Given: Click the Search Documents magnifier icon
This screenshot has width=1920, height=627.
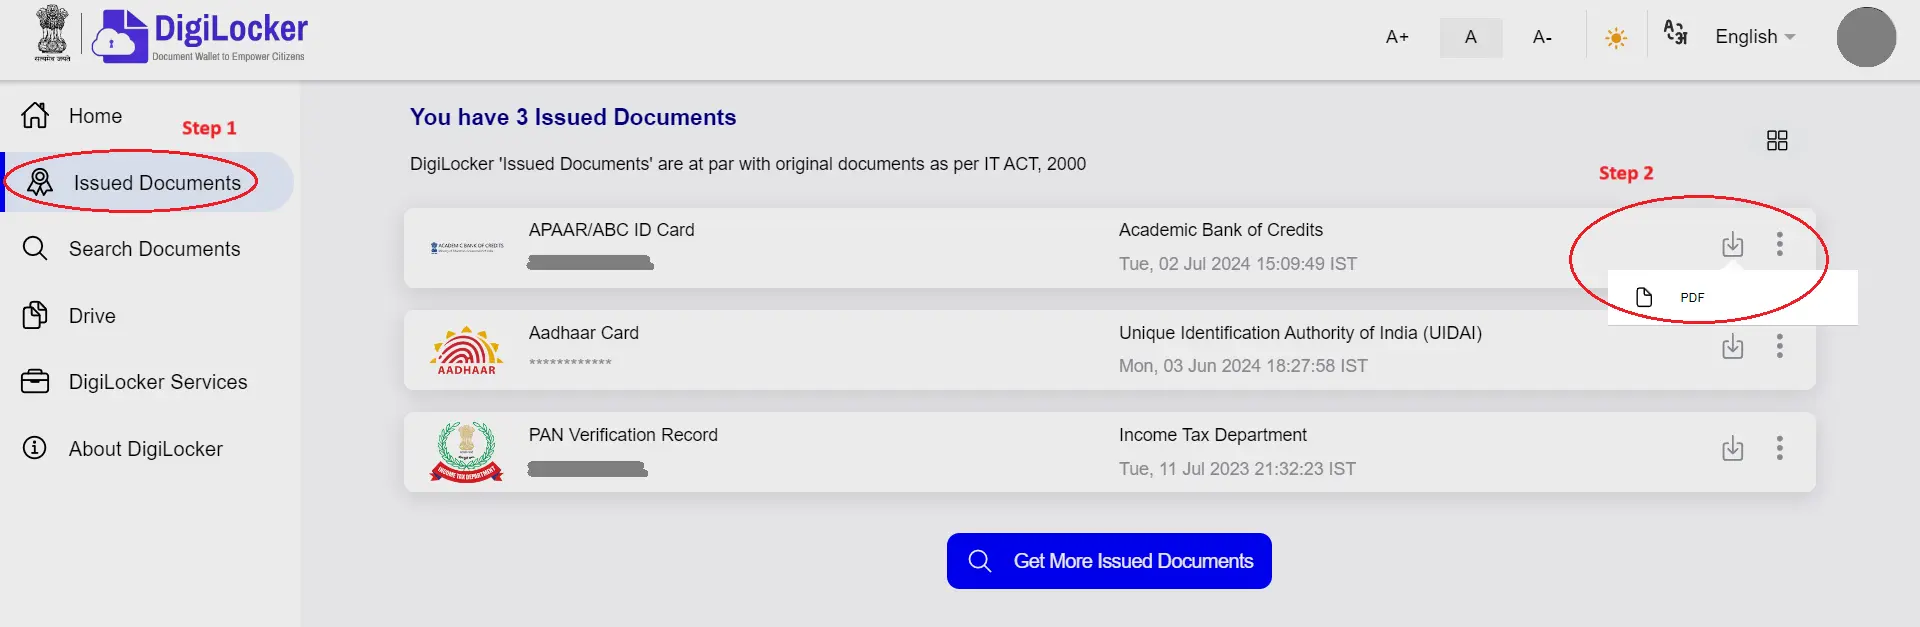Looking at the screenshot, I should pos(35,248).
